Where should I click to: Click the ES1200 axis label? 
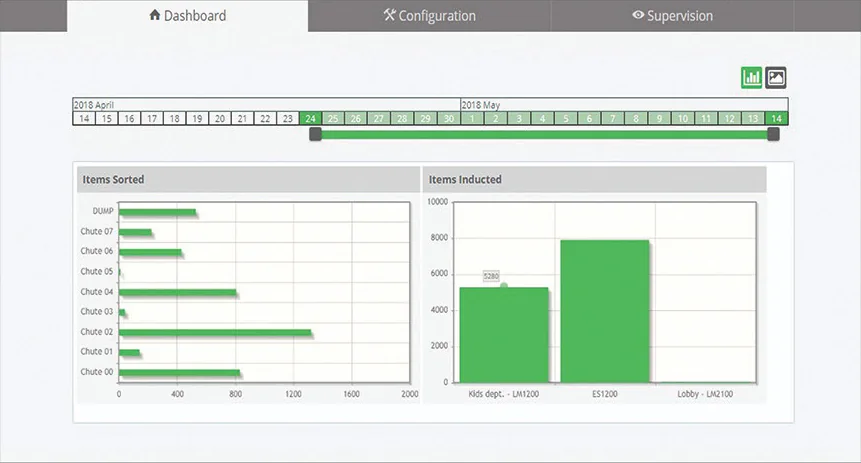[x=605, y=394]
